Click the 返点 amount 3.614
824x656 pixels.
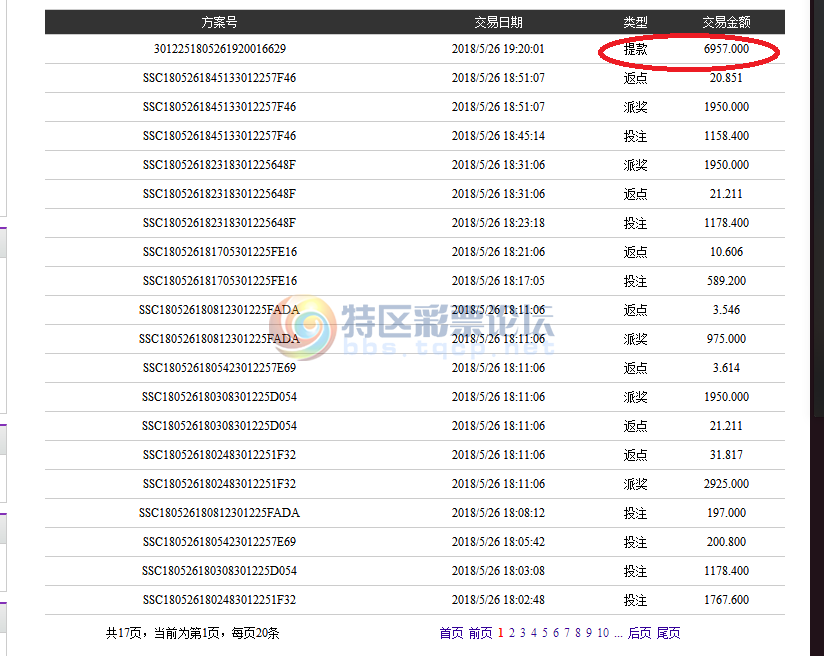tap(726, 367)
